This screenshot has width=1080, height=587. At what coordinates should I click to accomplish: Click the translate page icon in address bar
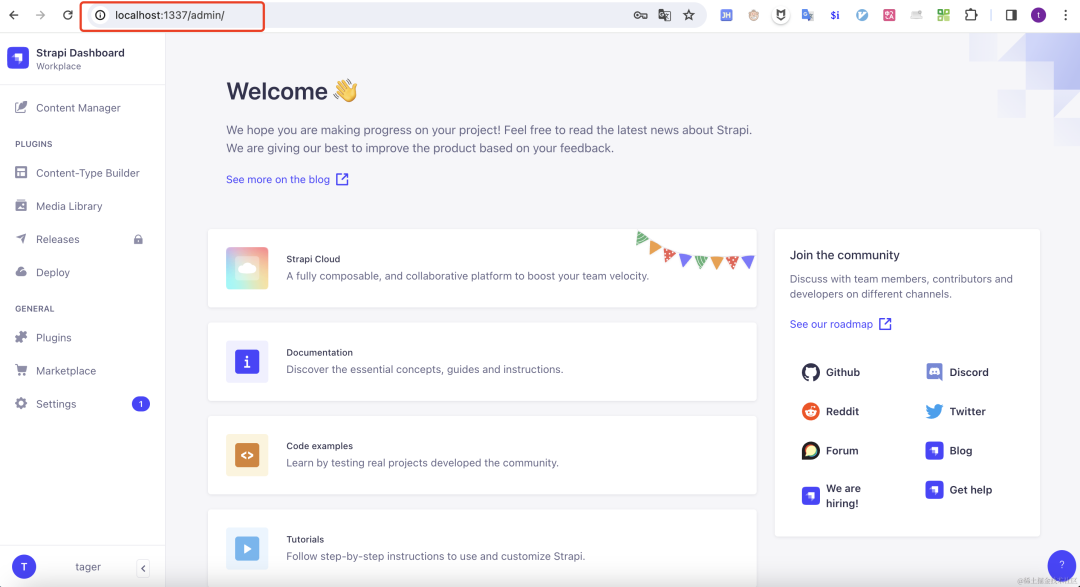[x=665, y=15]
